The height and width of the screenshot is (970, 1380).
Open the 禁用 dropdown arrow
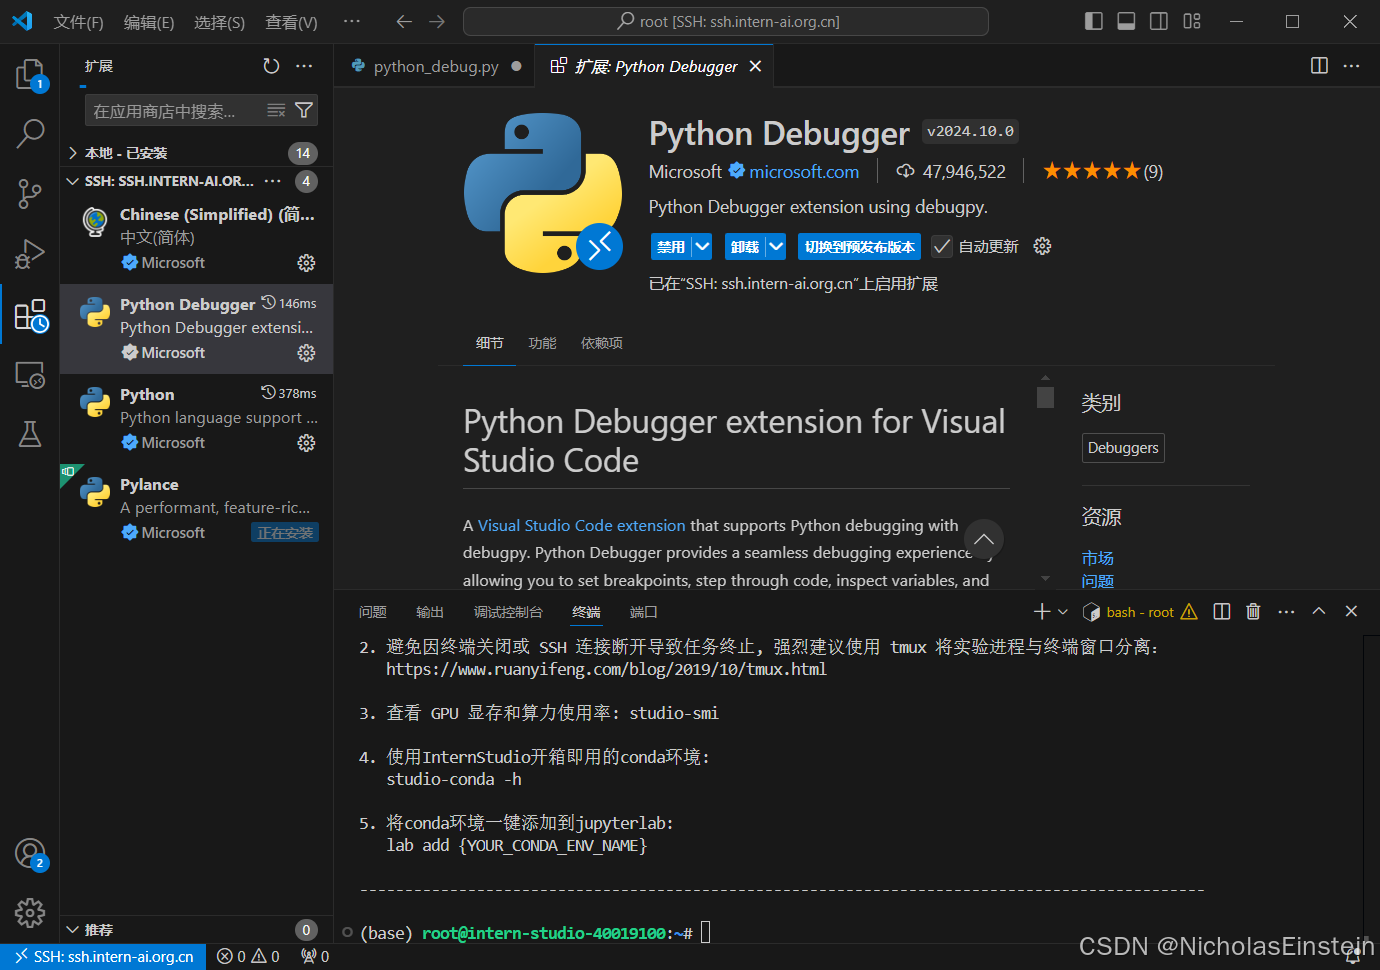[x=702, y=246]
